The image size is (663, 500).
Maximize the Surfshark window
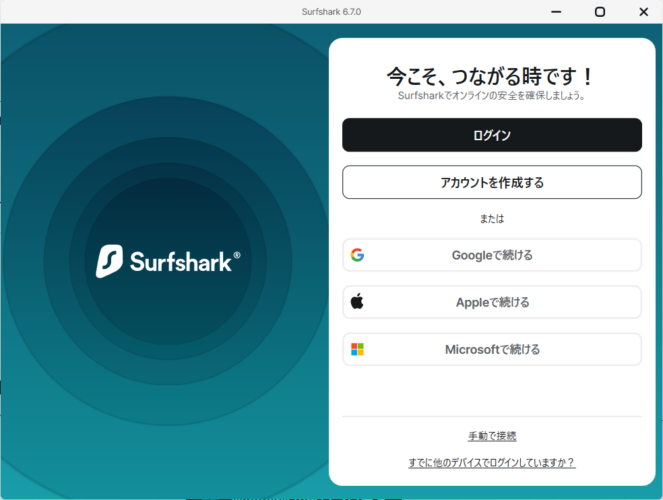(600, 12)
